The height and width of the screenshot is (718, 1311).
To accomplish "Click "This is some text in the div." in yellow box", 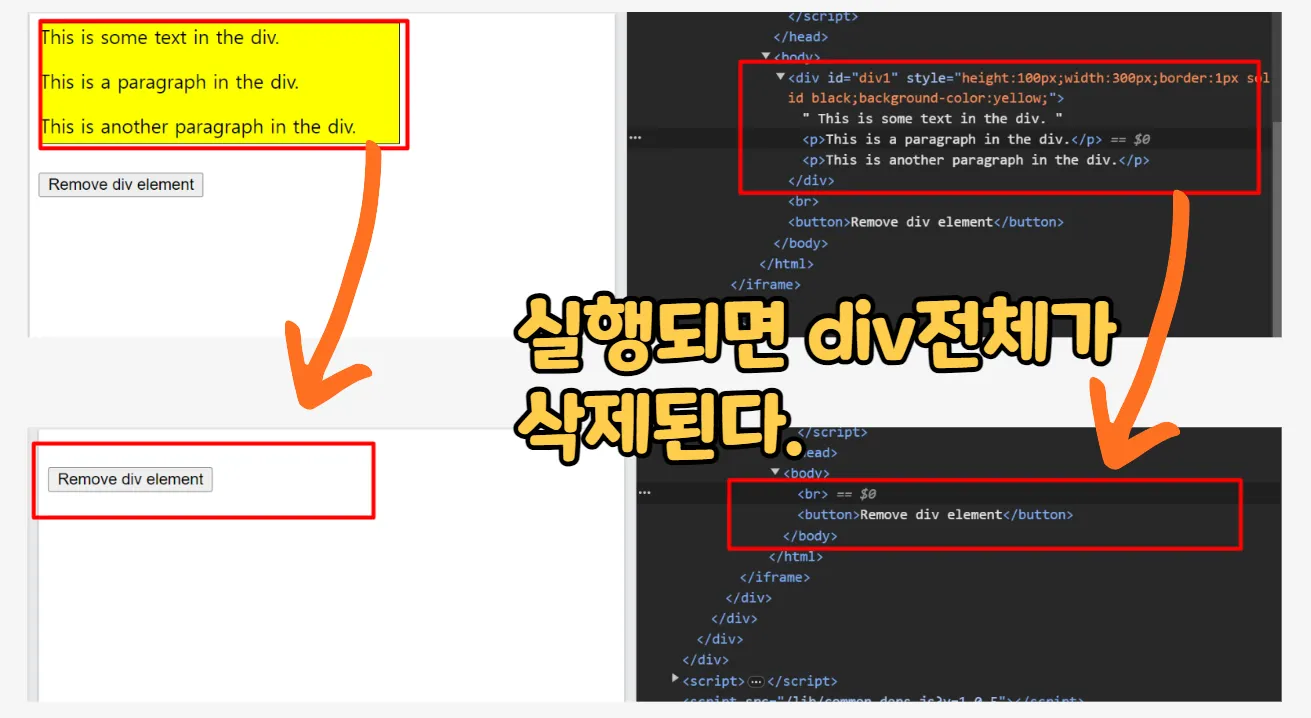I will tap(160, 38).
